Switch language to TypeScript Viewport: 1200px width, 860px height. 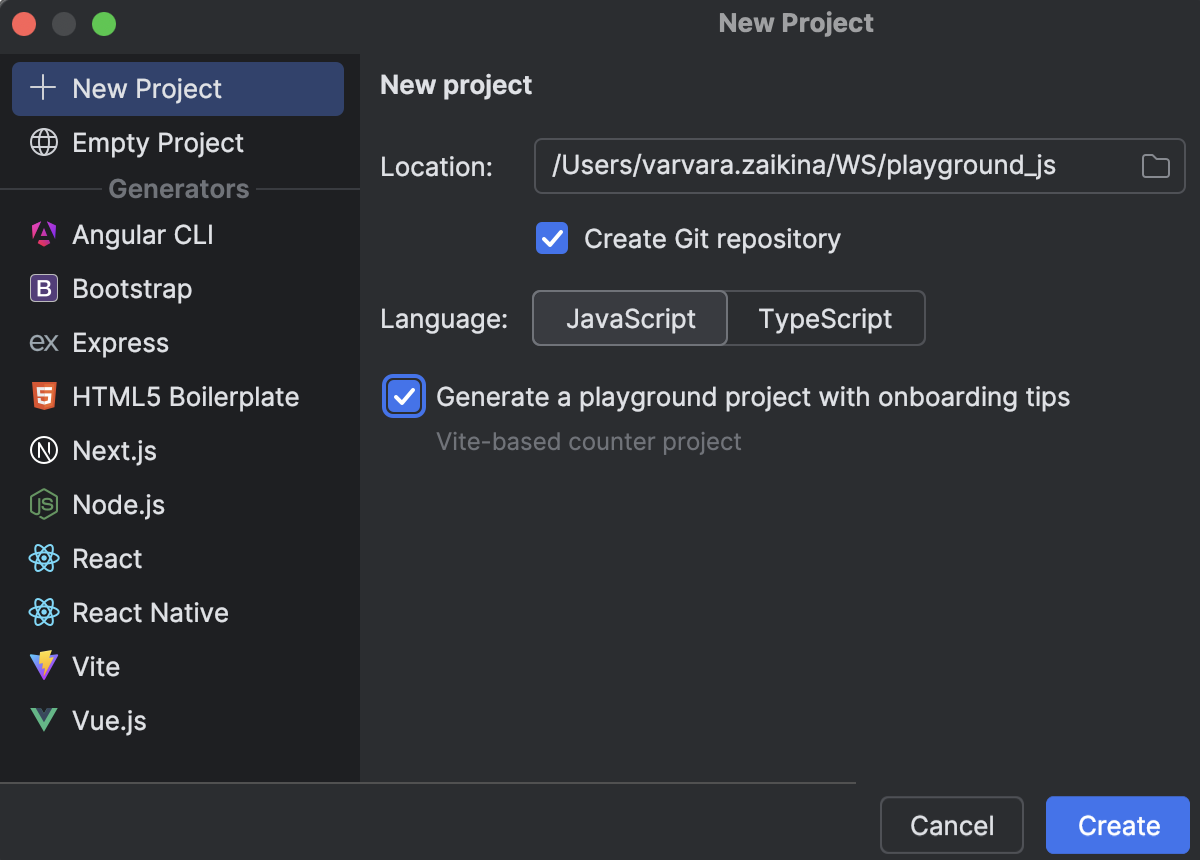(825, 318)
